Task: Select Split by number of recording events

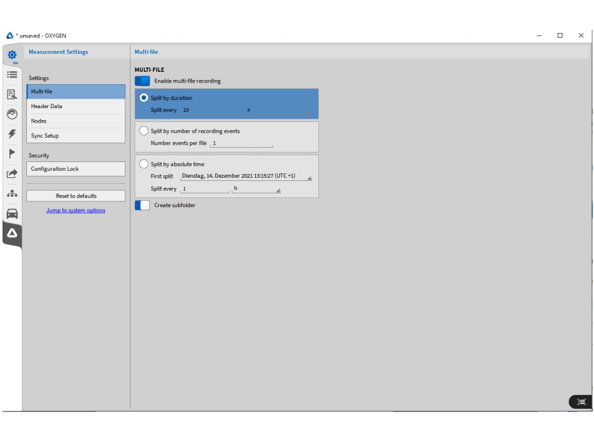Action: click(144, 131)
